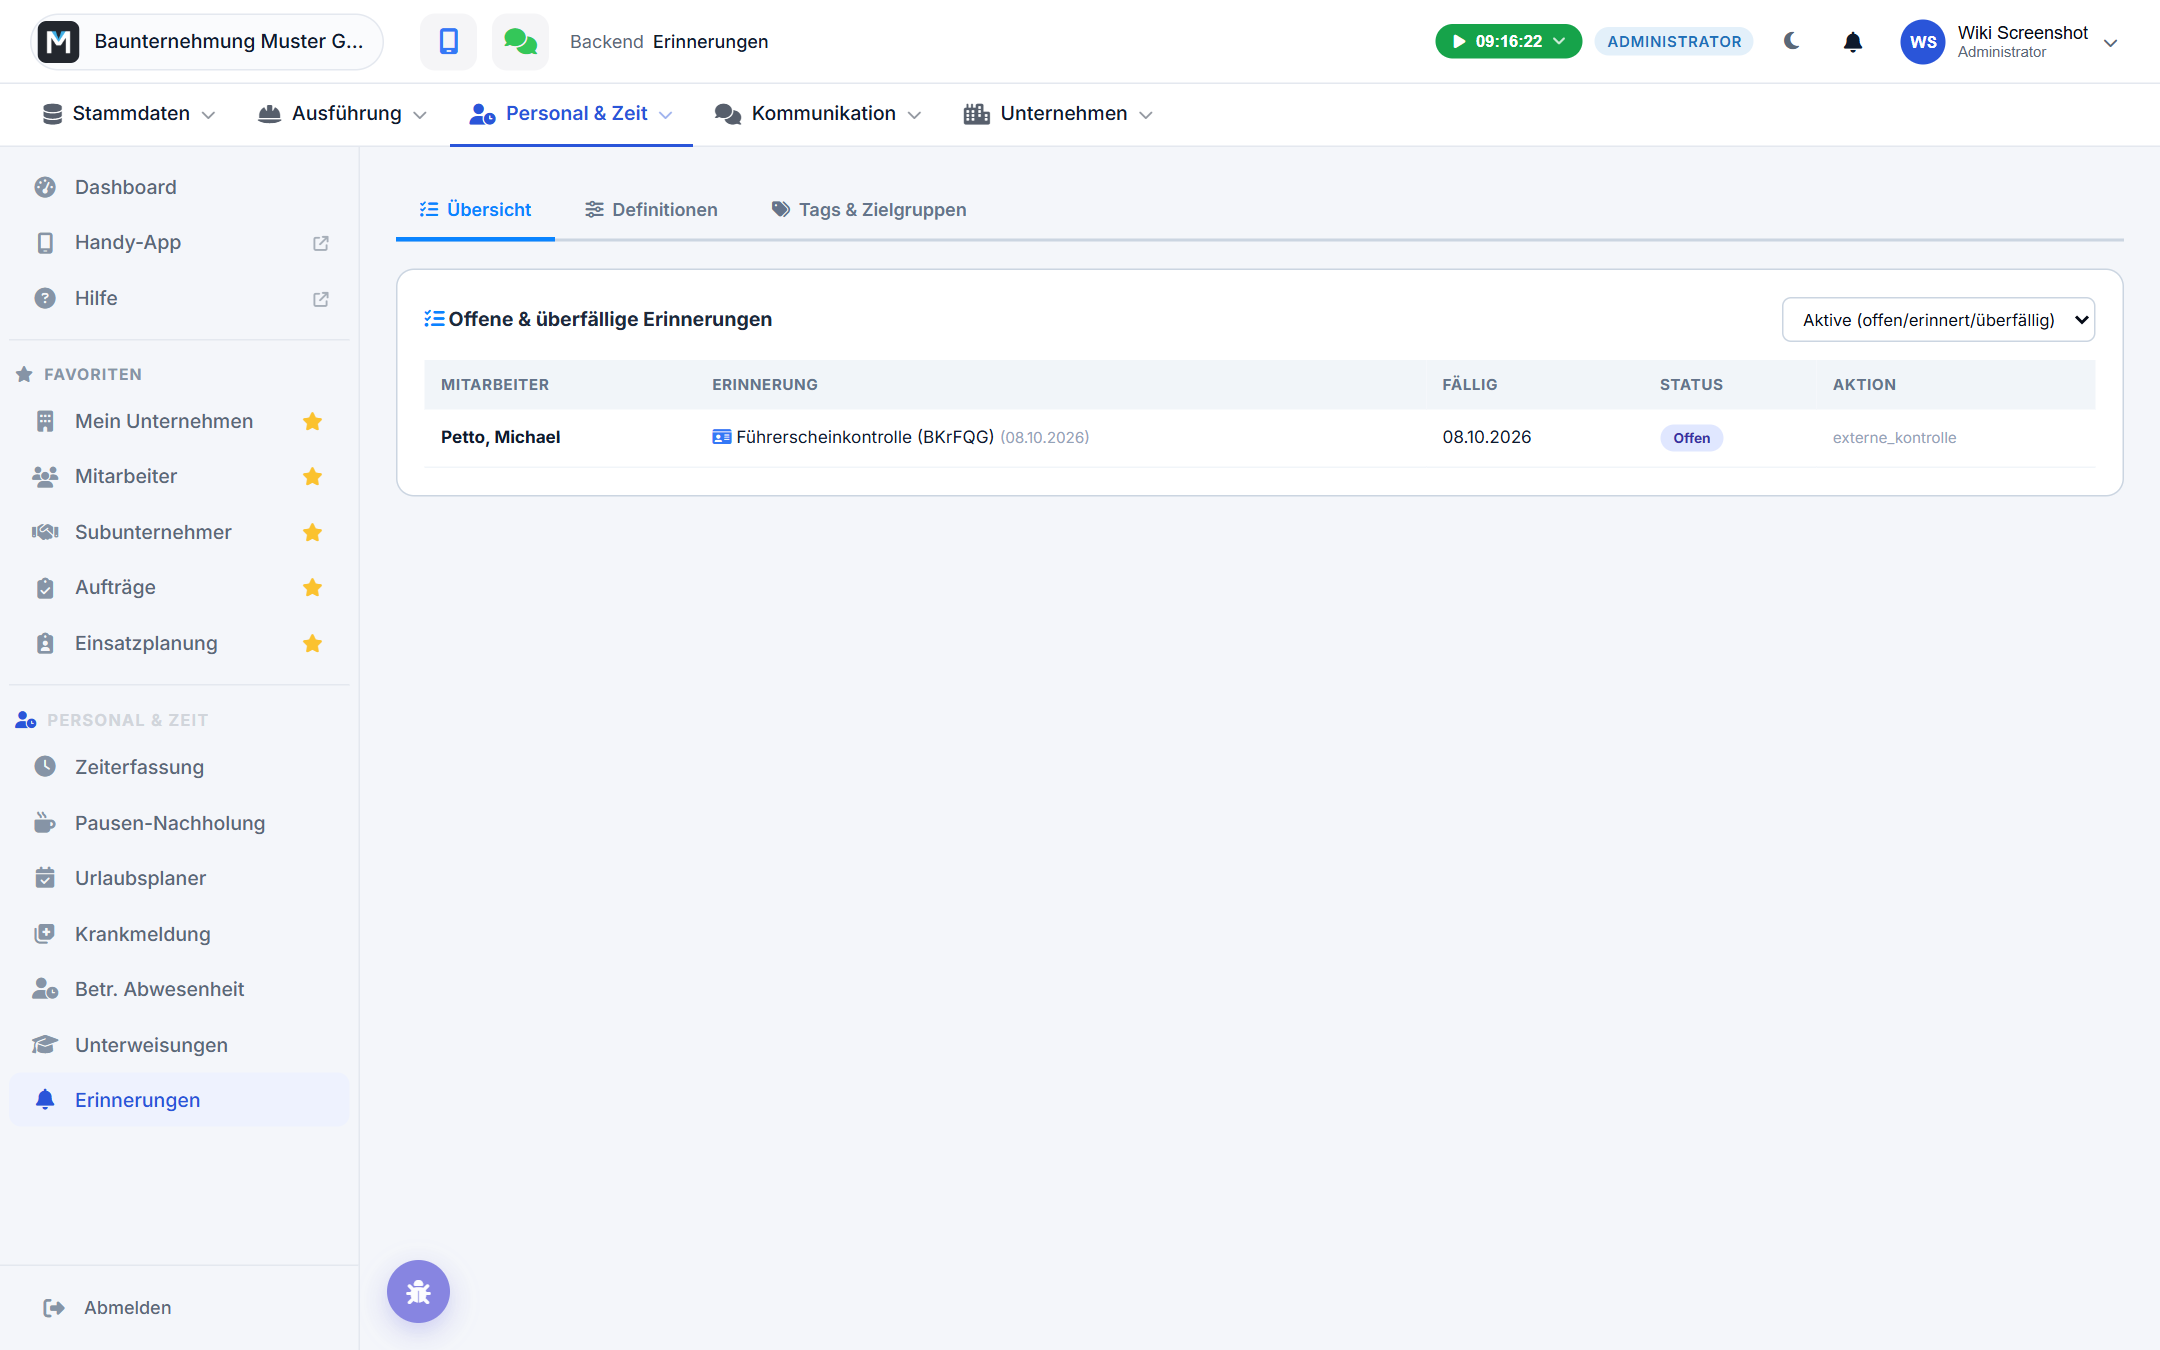Click the FÄLLIG column header

click(1470, 385)
